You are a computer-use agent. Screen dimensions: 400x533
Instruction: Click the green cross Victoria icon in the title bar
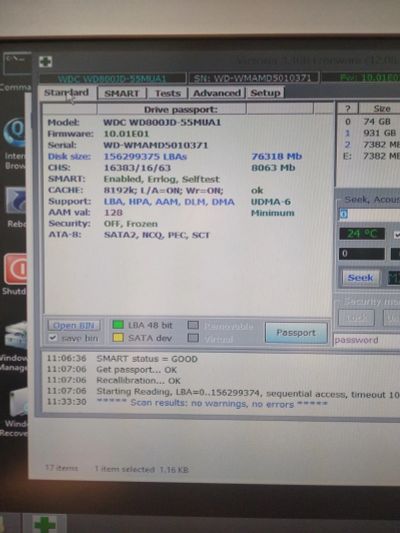[x=45, y=62]
